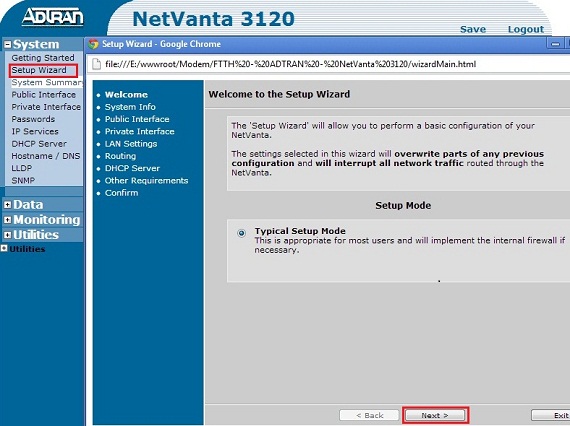Go to Confirm wizard step

tap(121, 193)
